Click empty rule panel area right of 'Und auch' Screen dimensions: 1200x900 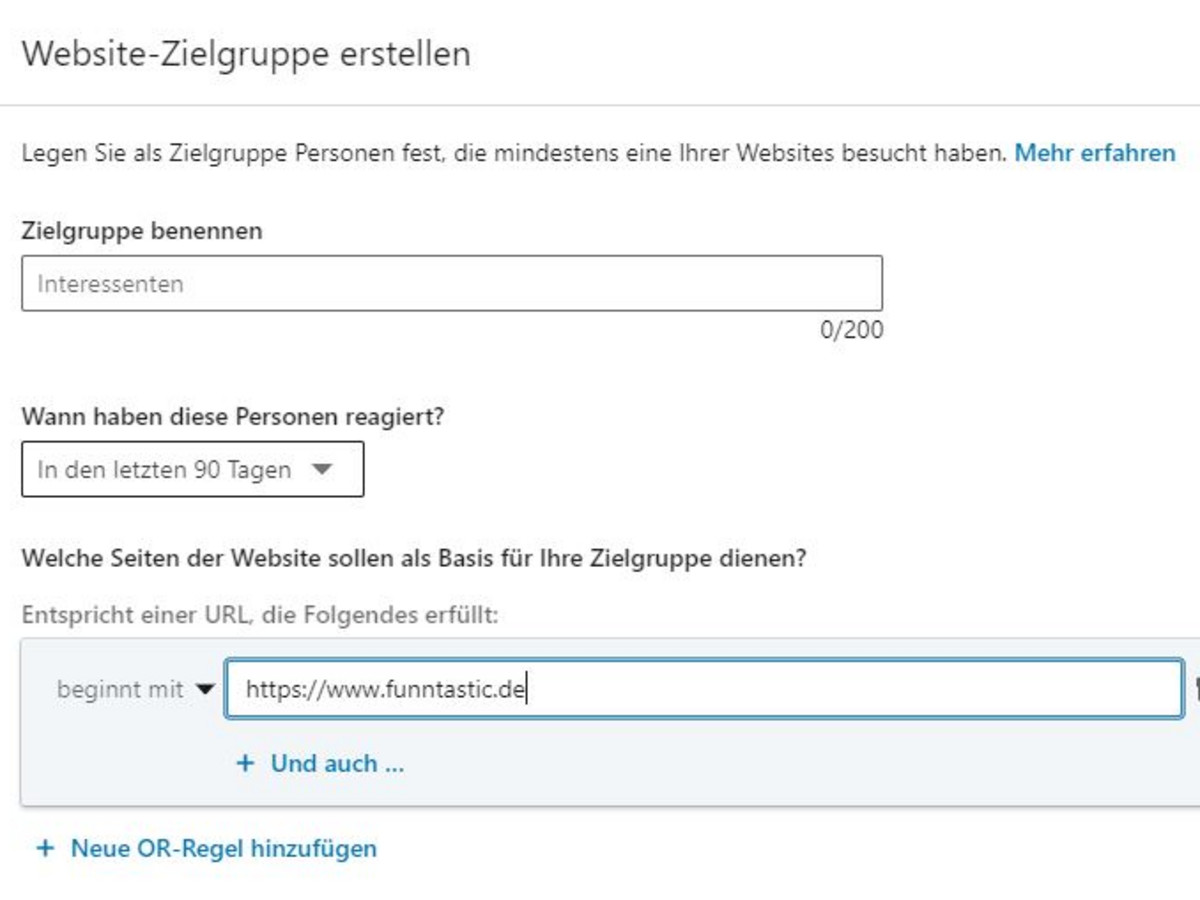click(800, 765)
